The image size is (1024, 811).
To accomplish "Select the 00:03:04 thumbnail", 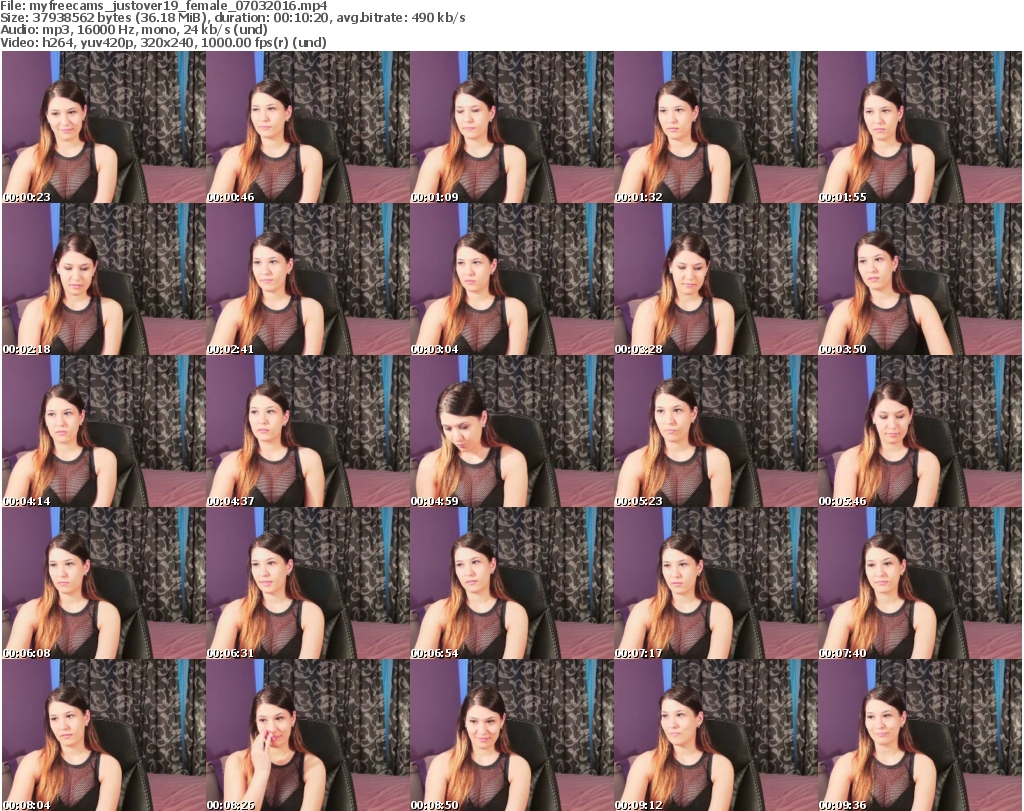I will pyautogui.click(x=511, y=279).
